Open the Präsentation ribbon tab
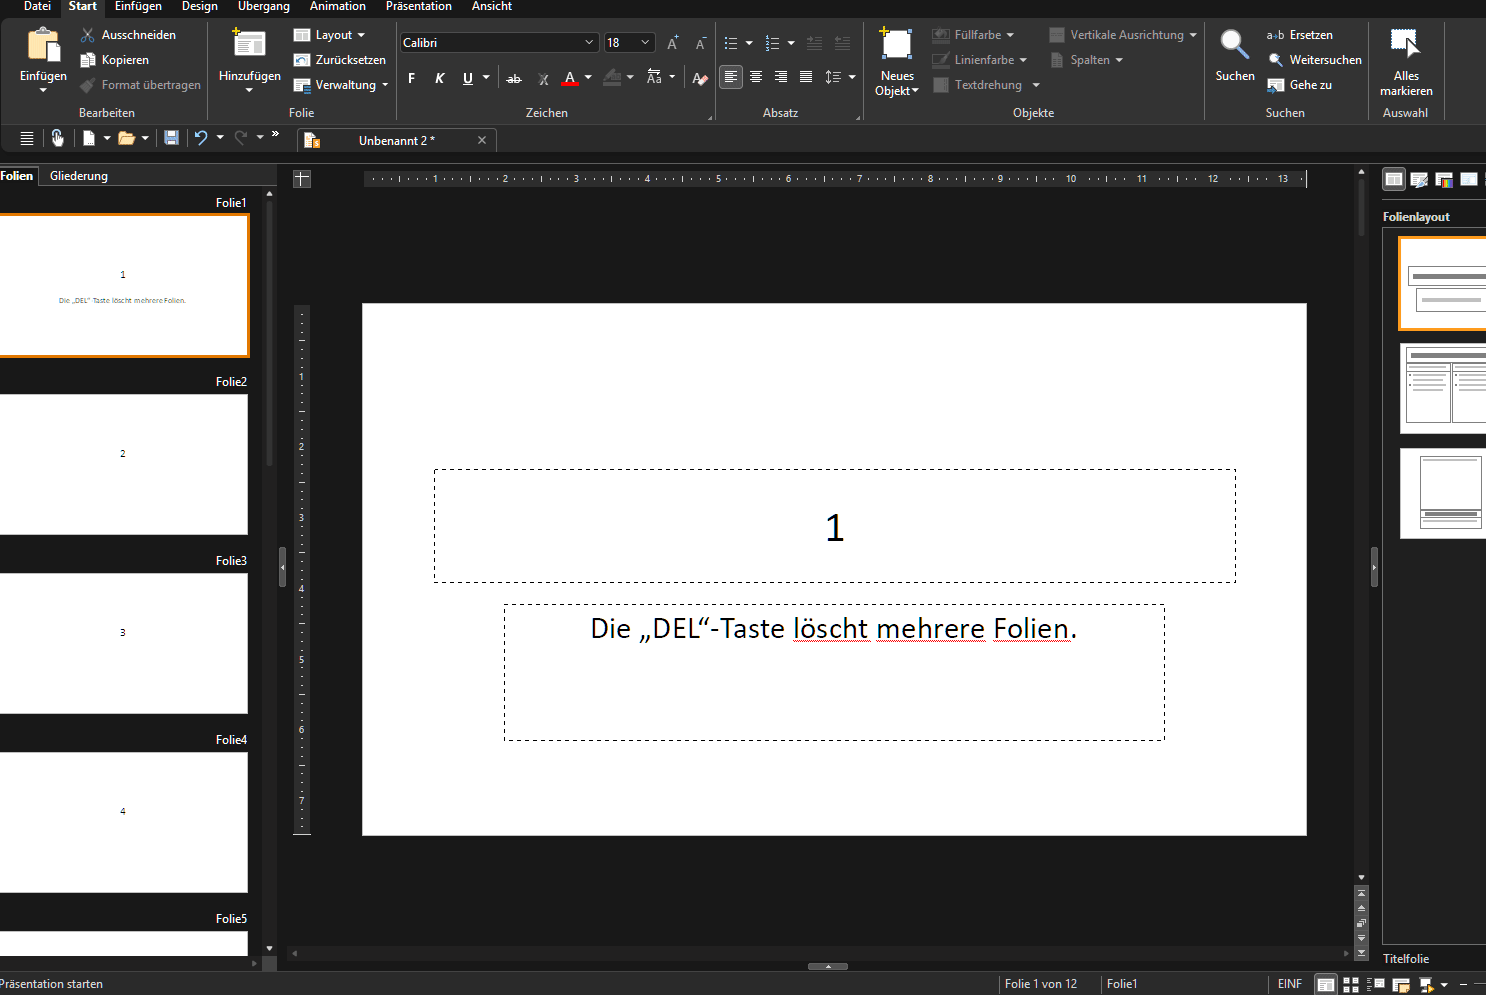1486x995 pixels. coord(419,7)
